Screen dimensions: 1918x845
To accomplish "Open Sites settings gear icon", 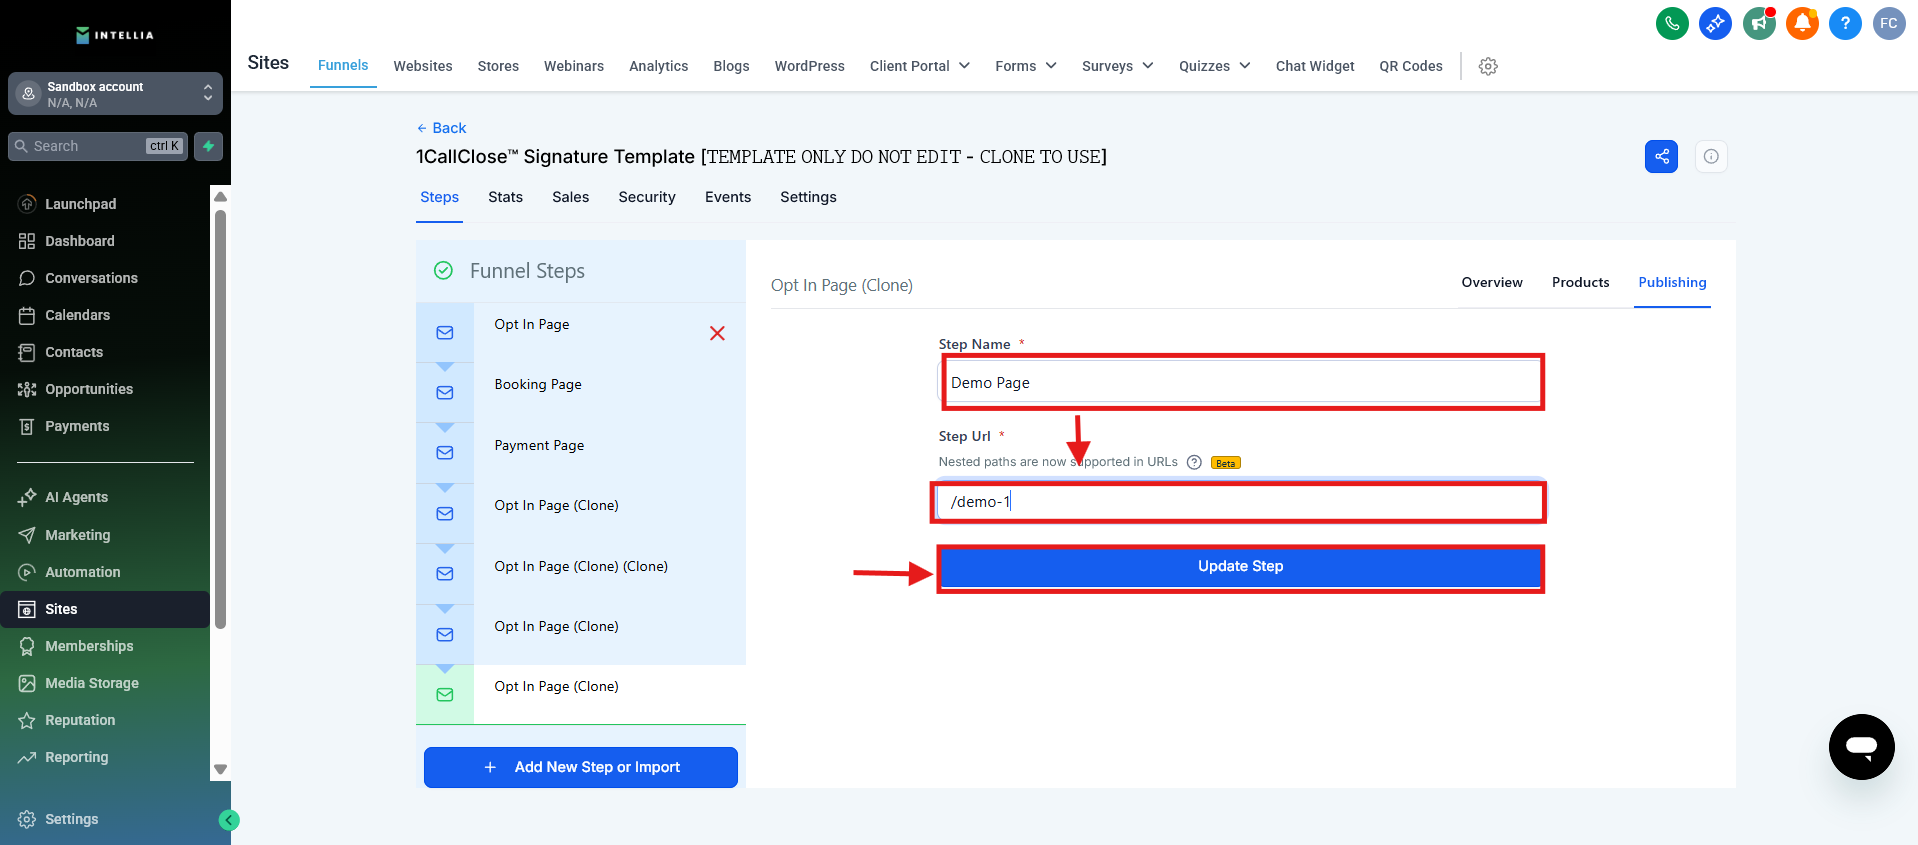I will coord(1488,66).
